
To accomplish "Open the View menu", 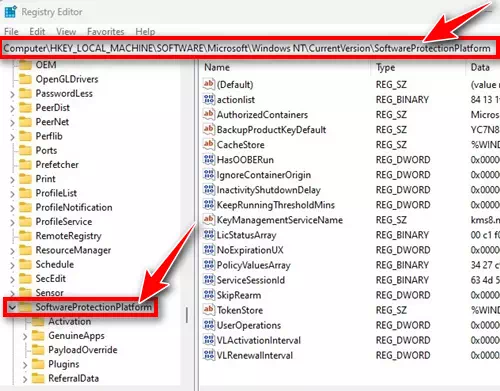I will 66,32.
